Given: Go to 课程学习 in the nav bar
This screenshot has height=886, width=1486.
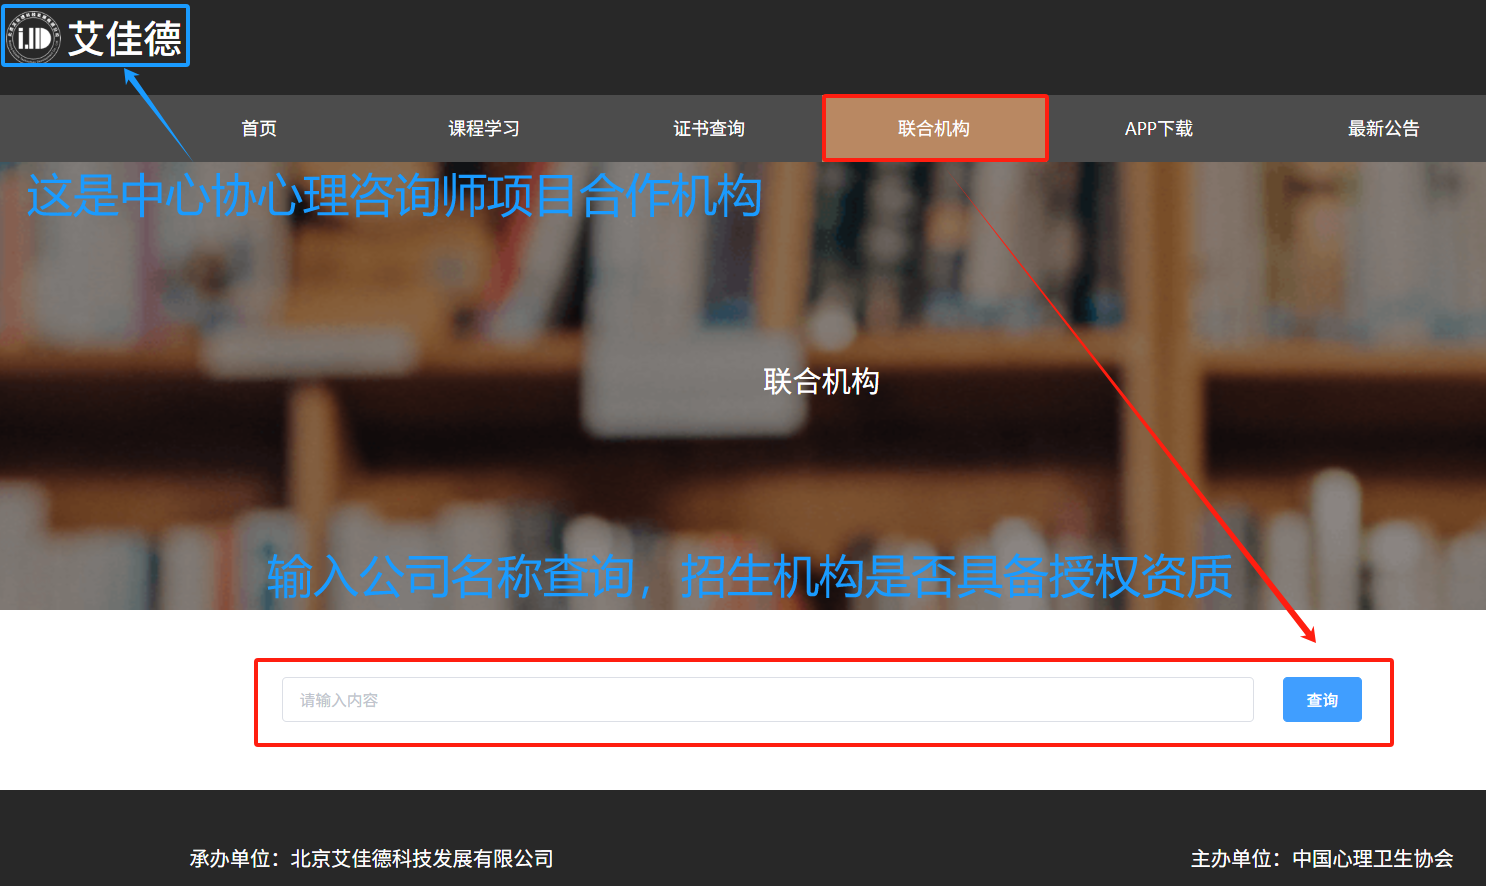Looking at the screenshot, I should click(484, 128).
